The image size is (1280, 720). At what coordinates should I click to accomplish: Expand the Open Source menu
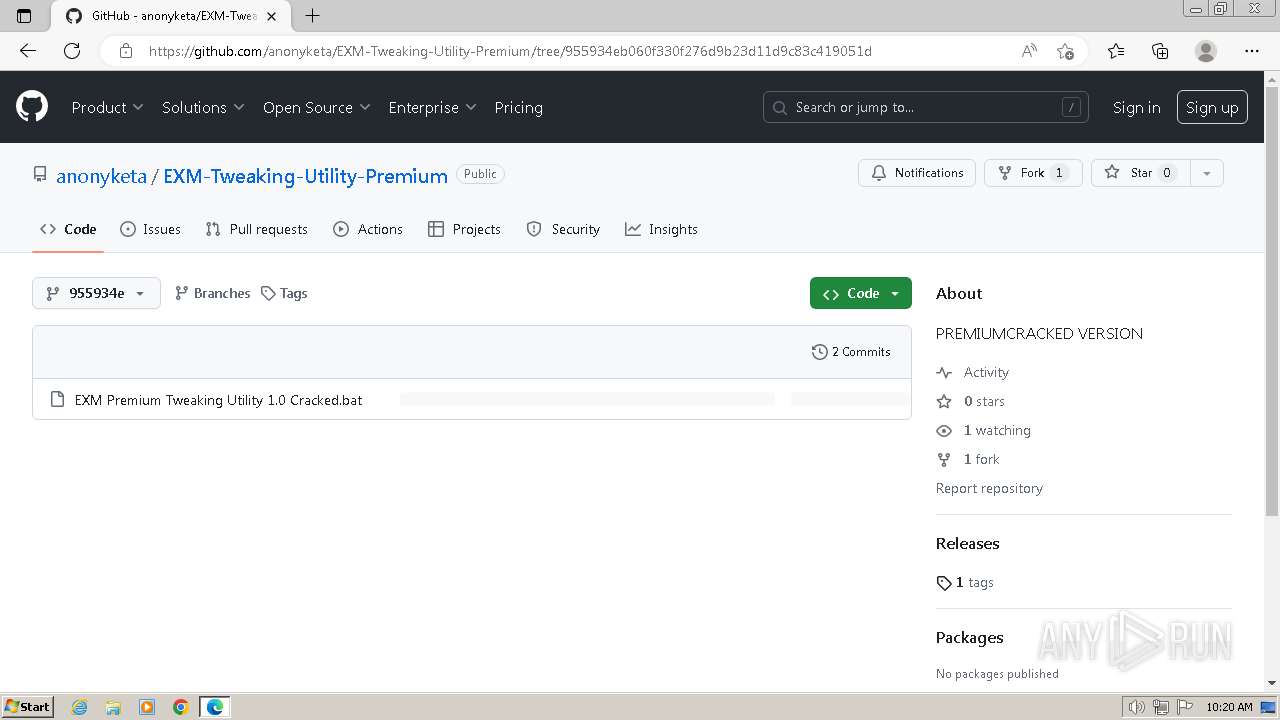point(317,108)
